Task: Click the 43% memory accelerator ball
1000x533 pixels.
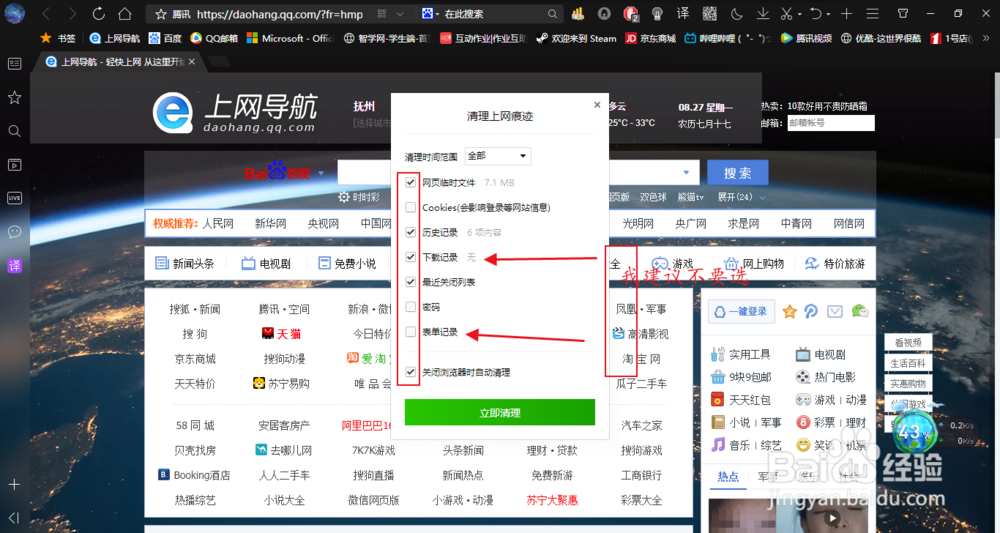Action: click(x=913, y=432)
